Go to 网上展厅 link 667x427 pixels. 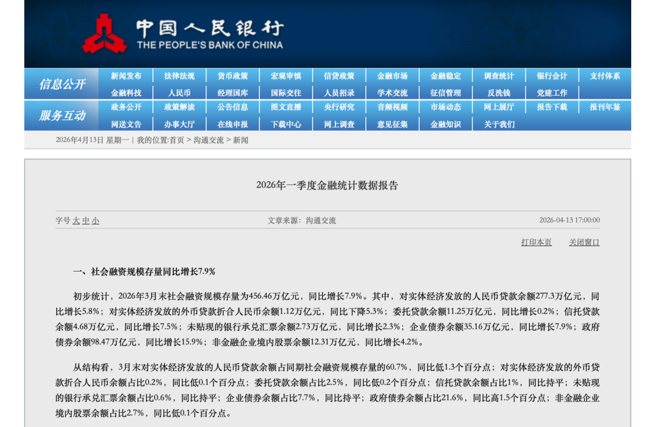498,107
